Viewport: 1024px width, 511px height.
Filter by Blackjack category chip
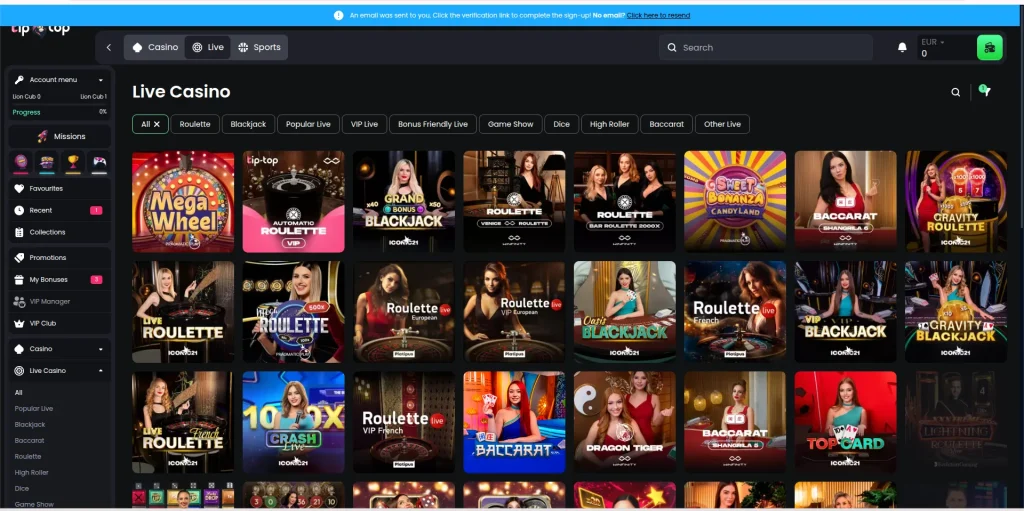click(x=248, y=124)
